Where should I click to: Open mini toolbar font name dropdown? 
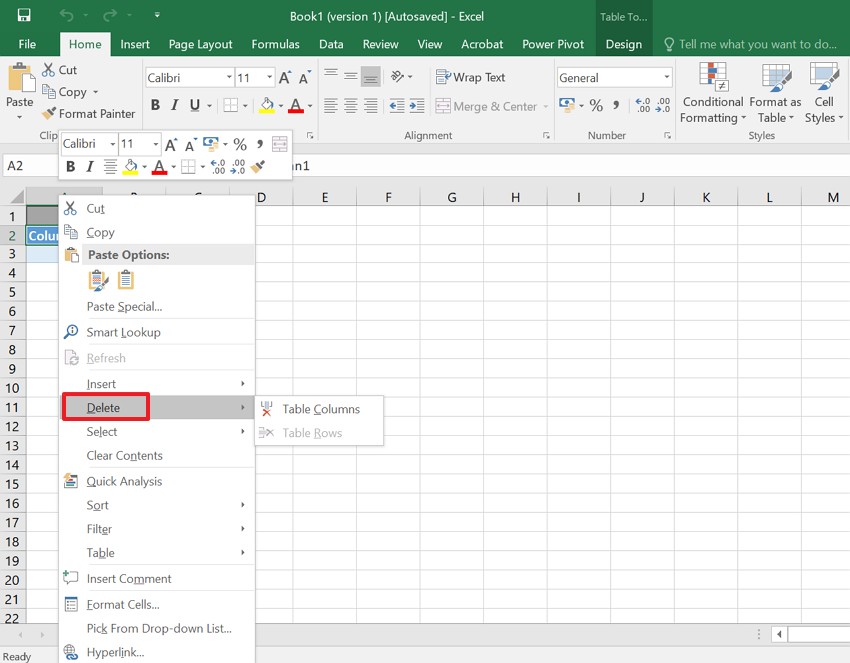tap(113, 144)
